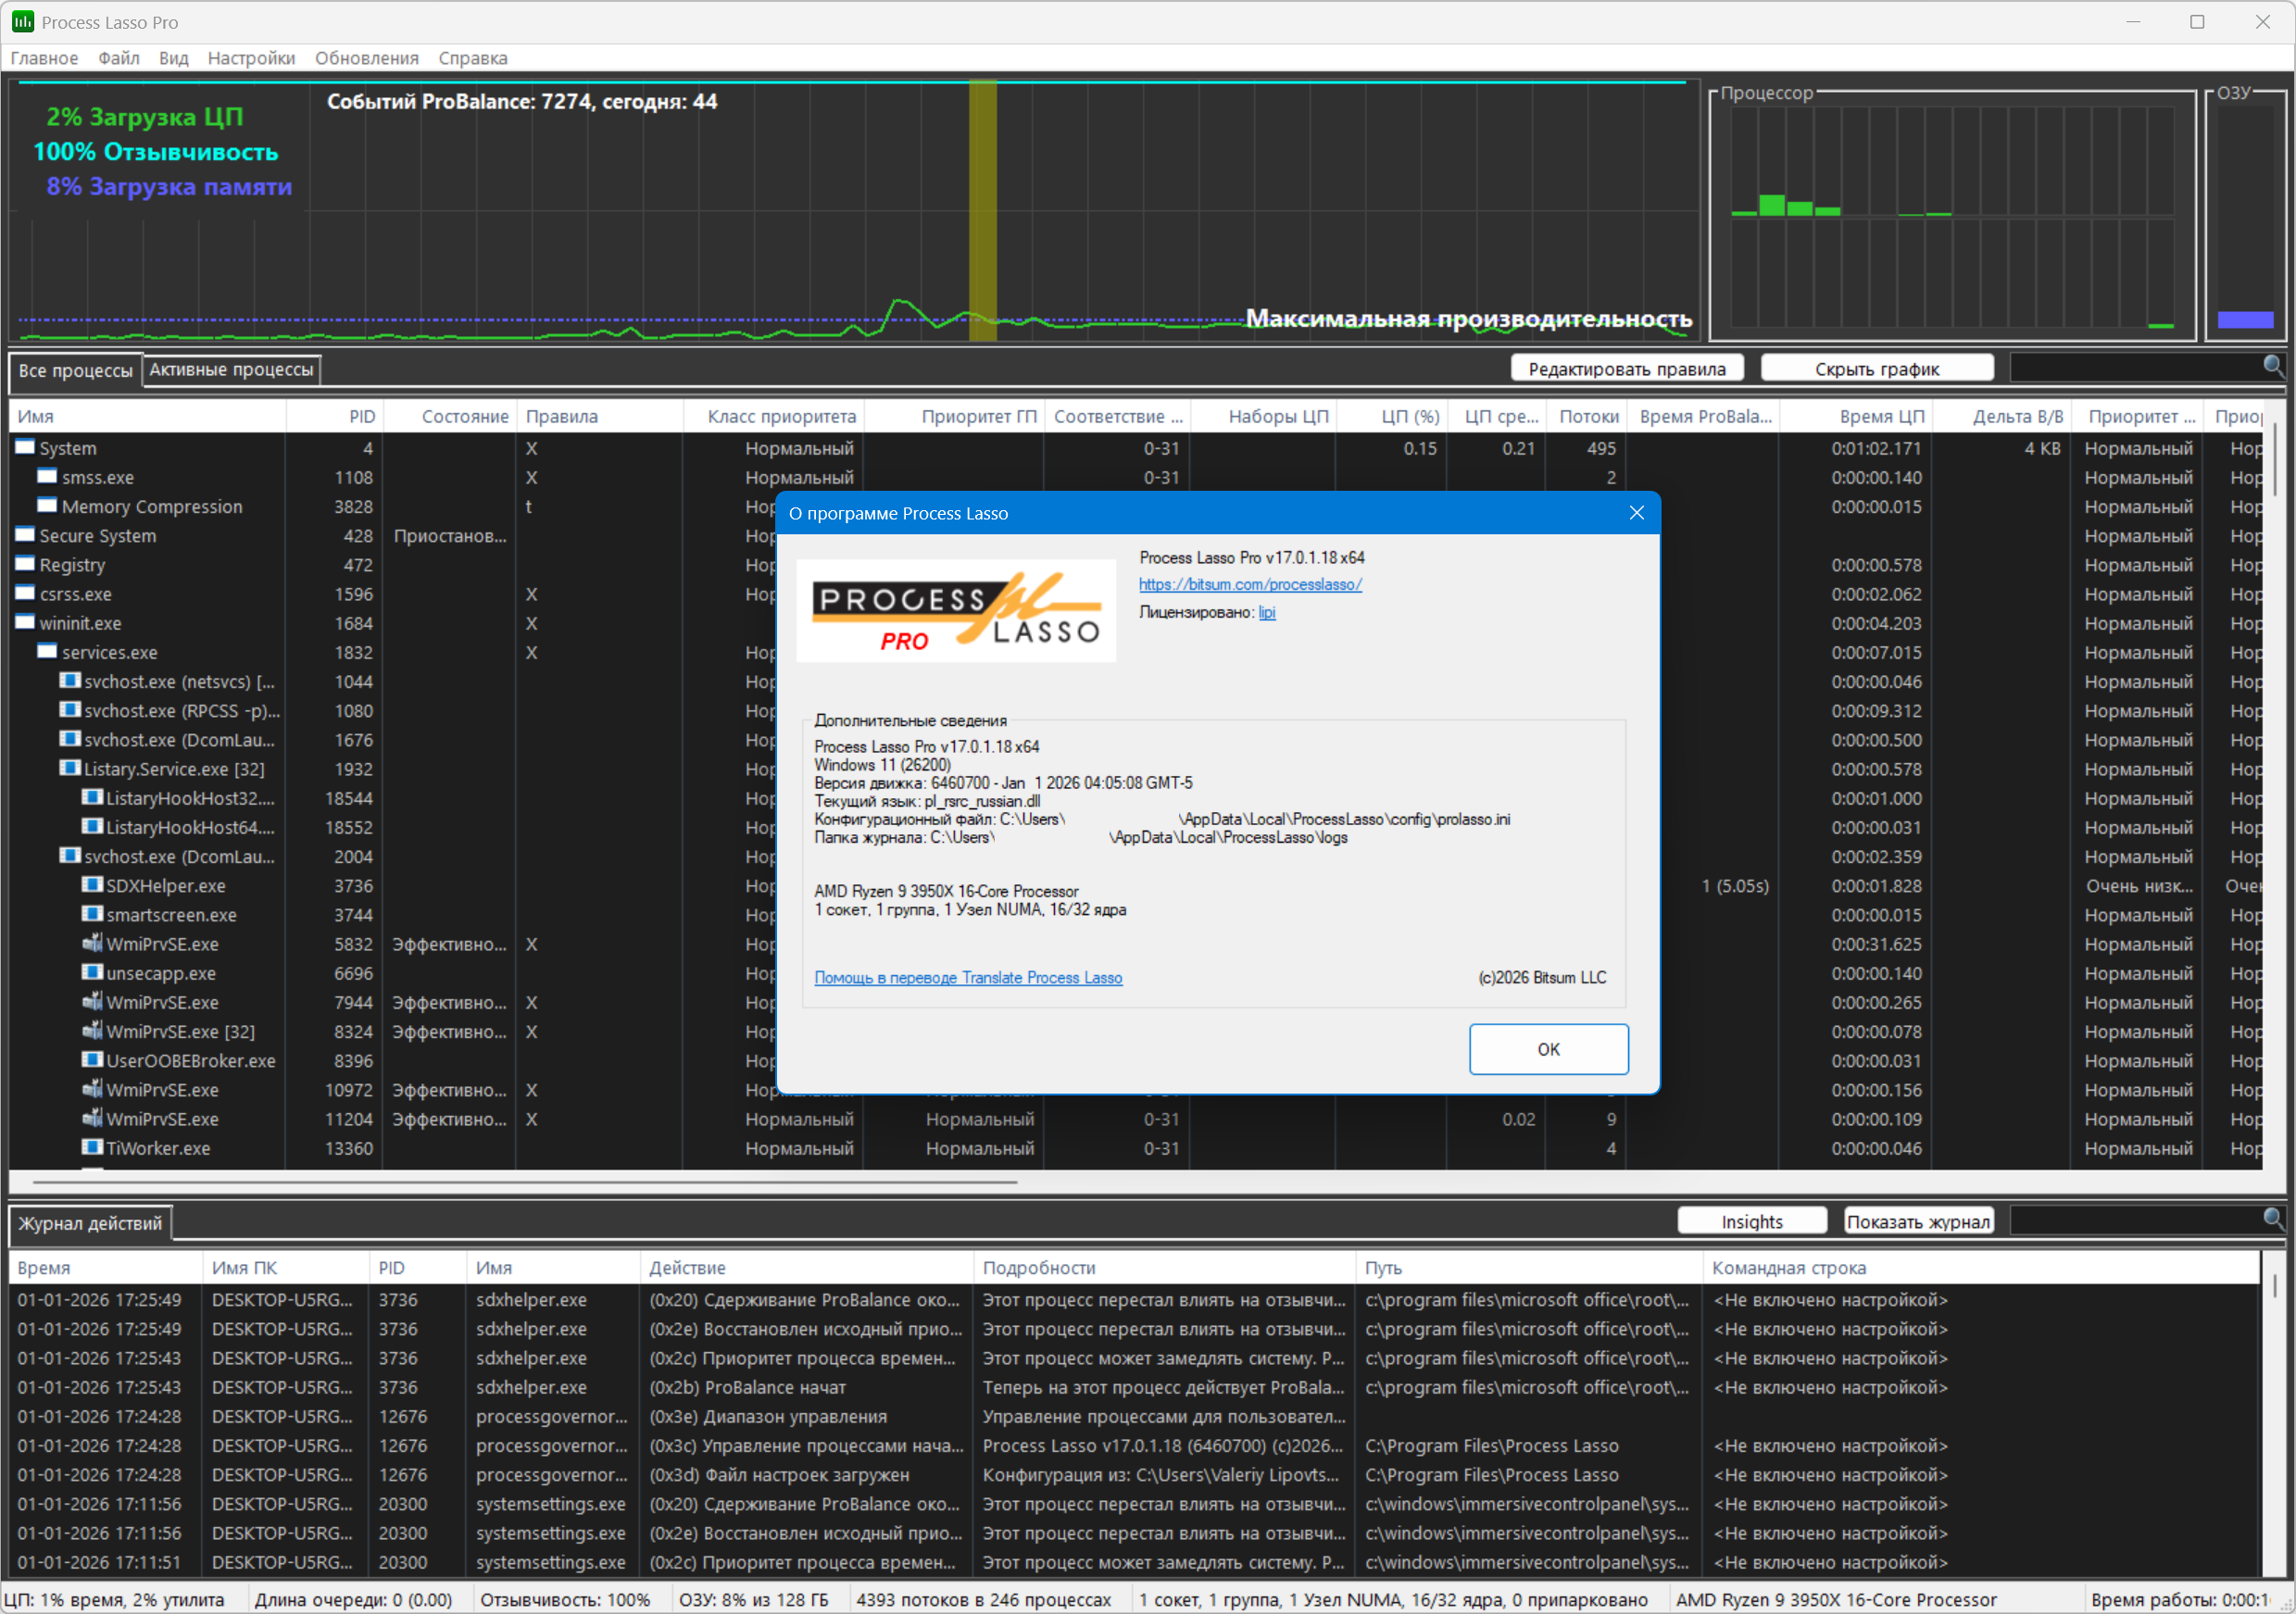Select the services.exe tree item
This screenshot has height=1614, width=2296.
click(109, 652)
